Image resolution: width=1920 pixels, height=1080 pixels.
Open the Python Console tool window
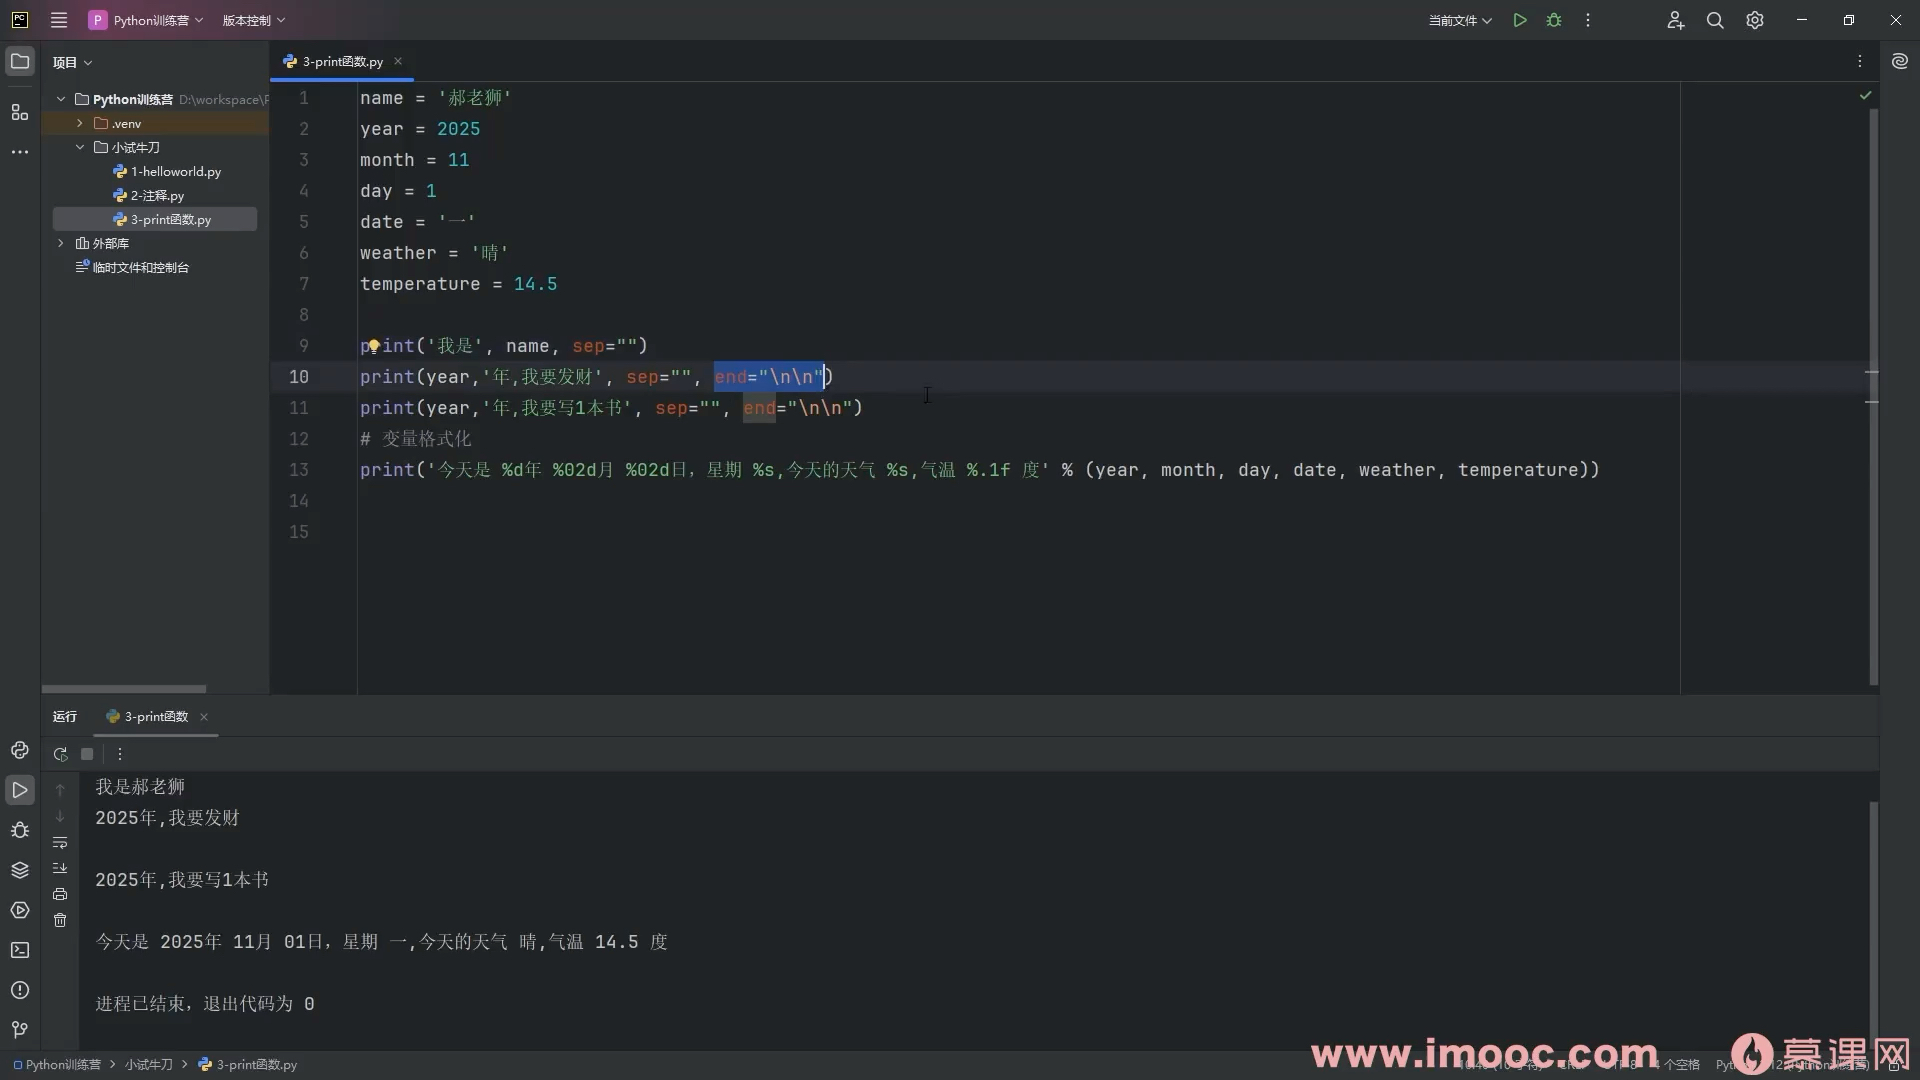coord(19,750)
